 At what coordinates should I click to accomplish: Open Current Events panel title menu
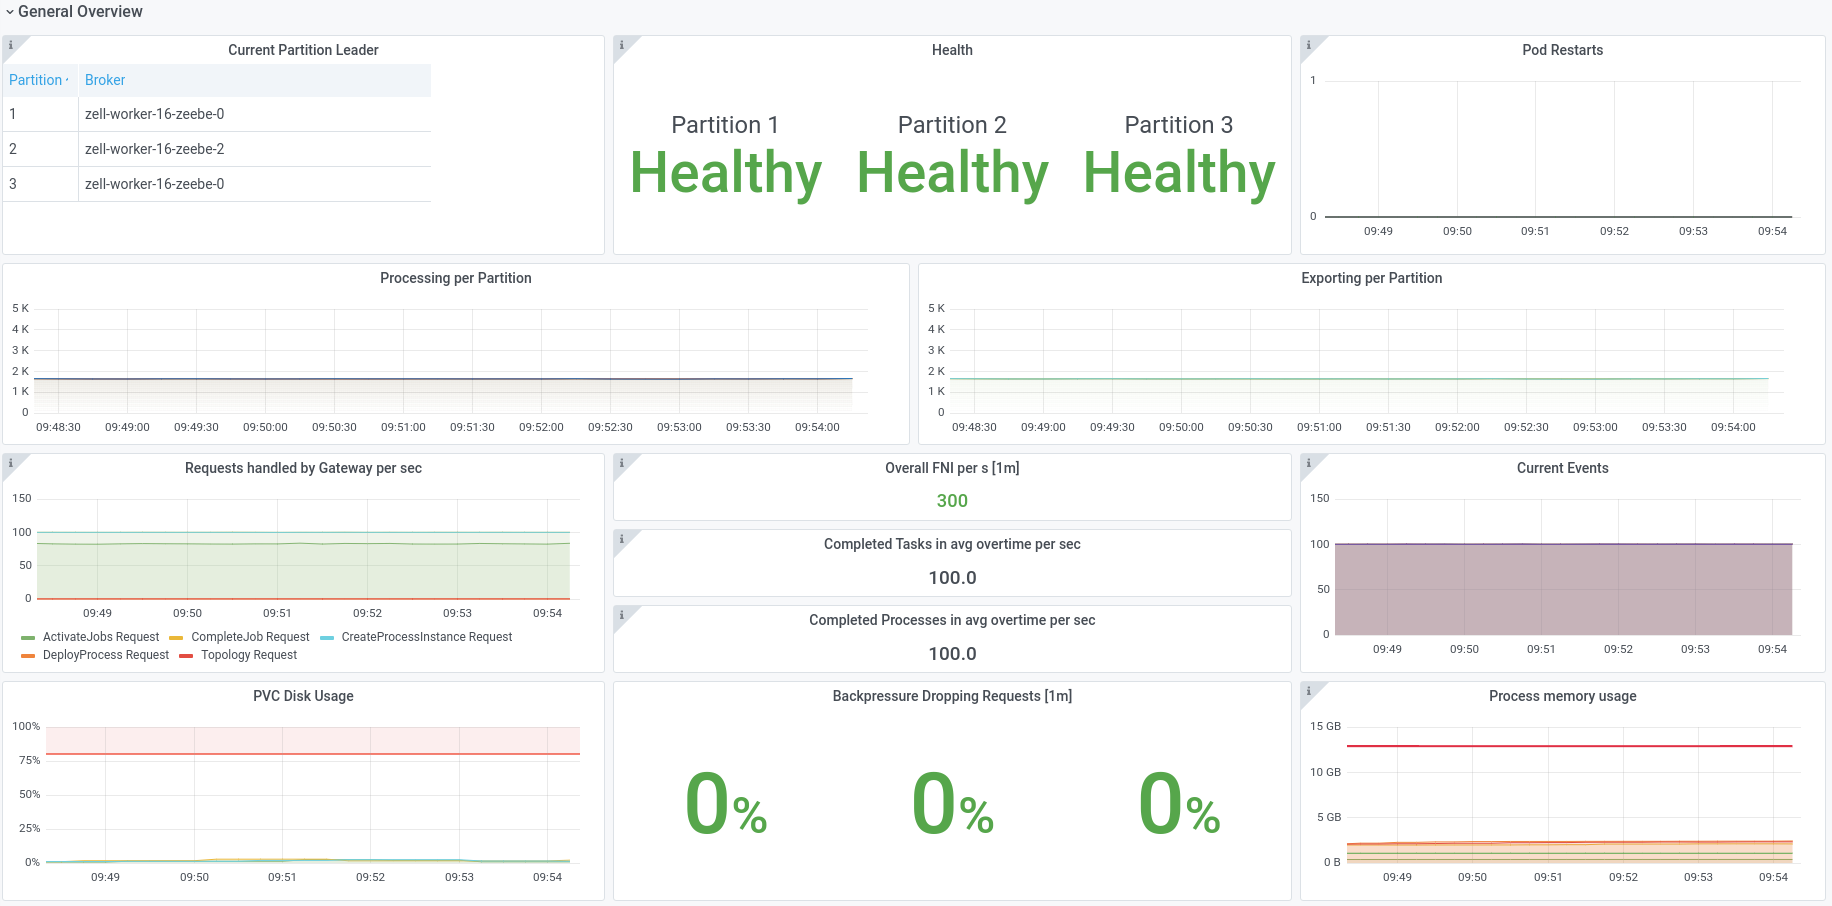pos(1562,468)
